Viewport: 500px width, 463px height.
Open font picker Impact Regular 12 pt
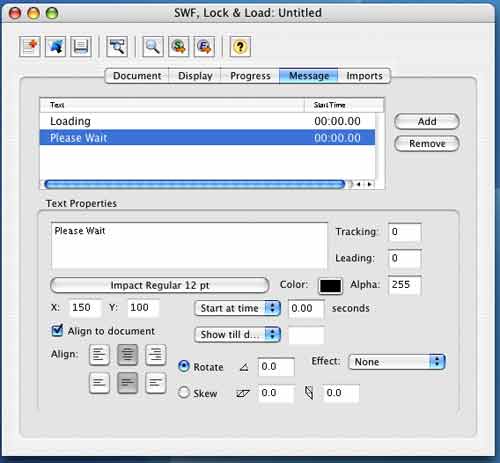pyautogui.click(x=160, y=285)
